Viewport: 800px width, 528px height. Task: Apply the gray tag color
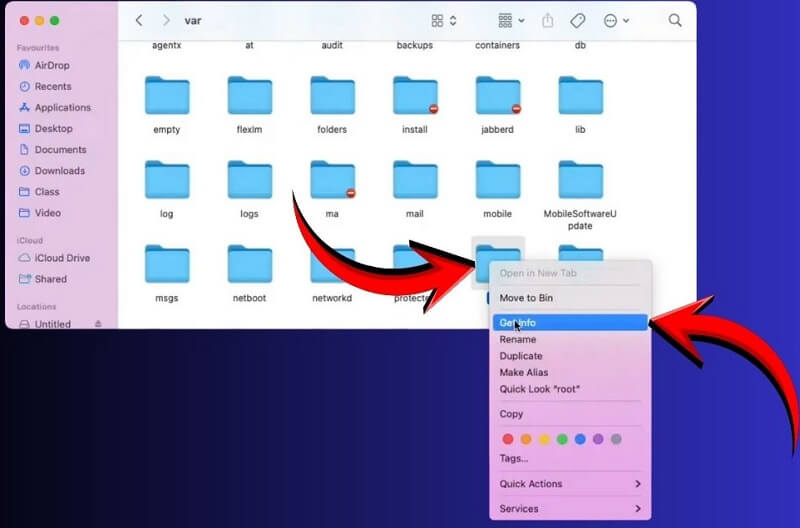pos(616,439)
